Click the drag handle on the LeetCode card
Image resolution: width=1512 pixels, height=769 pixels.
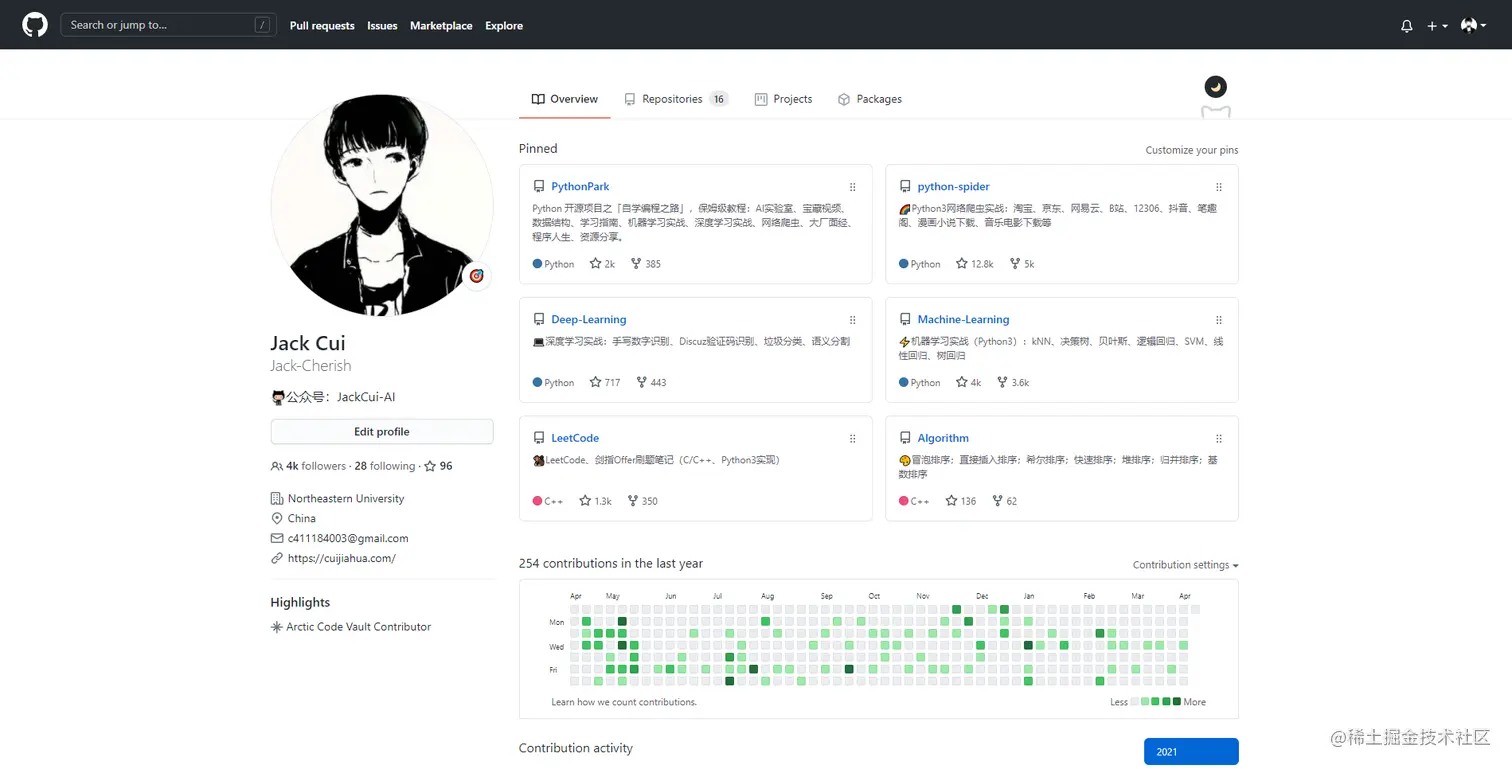853,438
